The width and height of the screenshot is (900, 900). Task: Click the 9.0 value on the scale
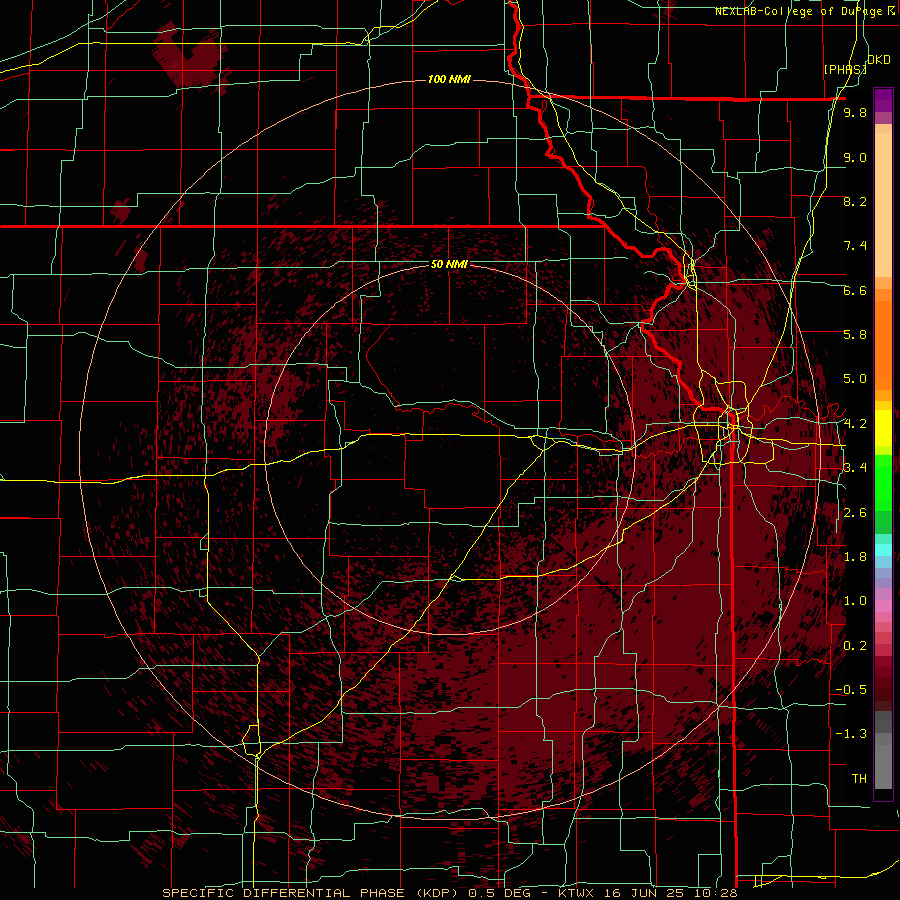click(855, 157)
